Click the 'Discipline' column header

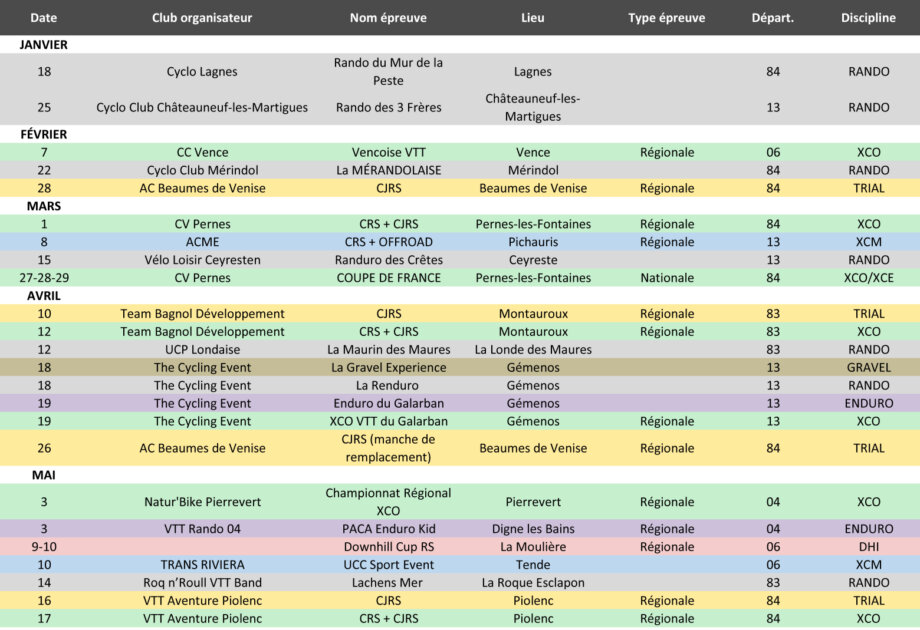click(x=868, y=18)
